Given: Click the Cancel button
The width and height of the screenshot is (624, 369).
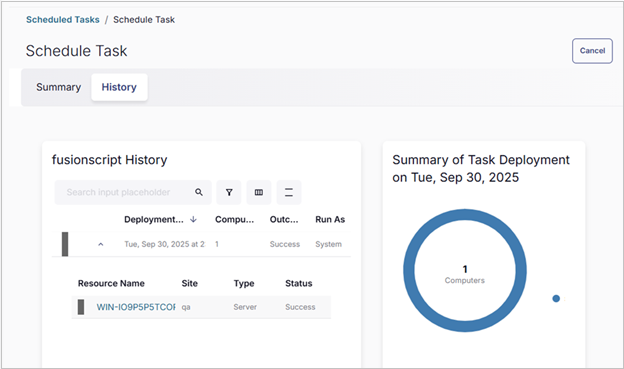Looking at the screenshot, I should (592, 51).
